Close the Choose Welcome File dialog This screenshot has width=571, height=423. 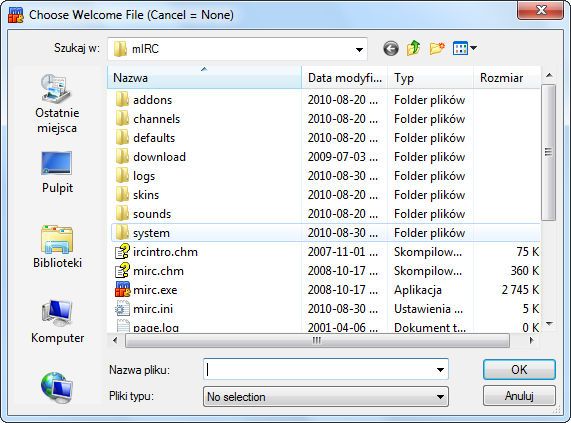(x=541, y=10)
